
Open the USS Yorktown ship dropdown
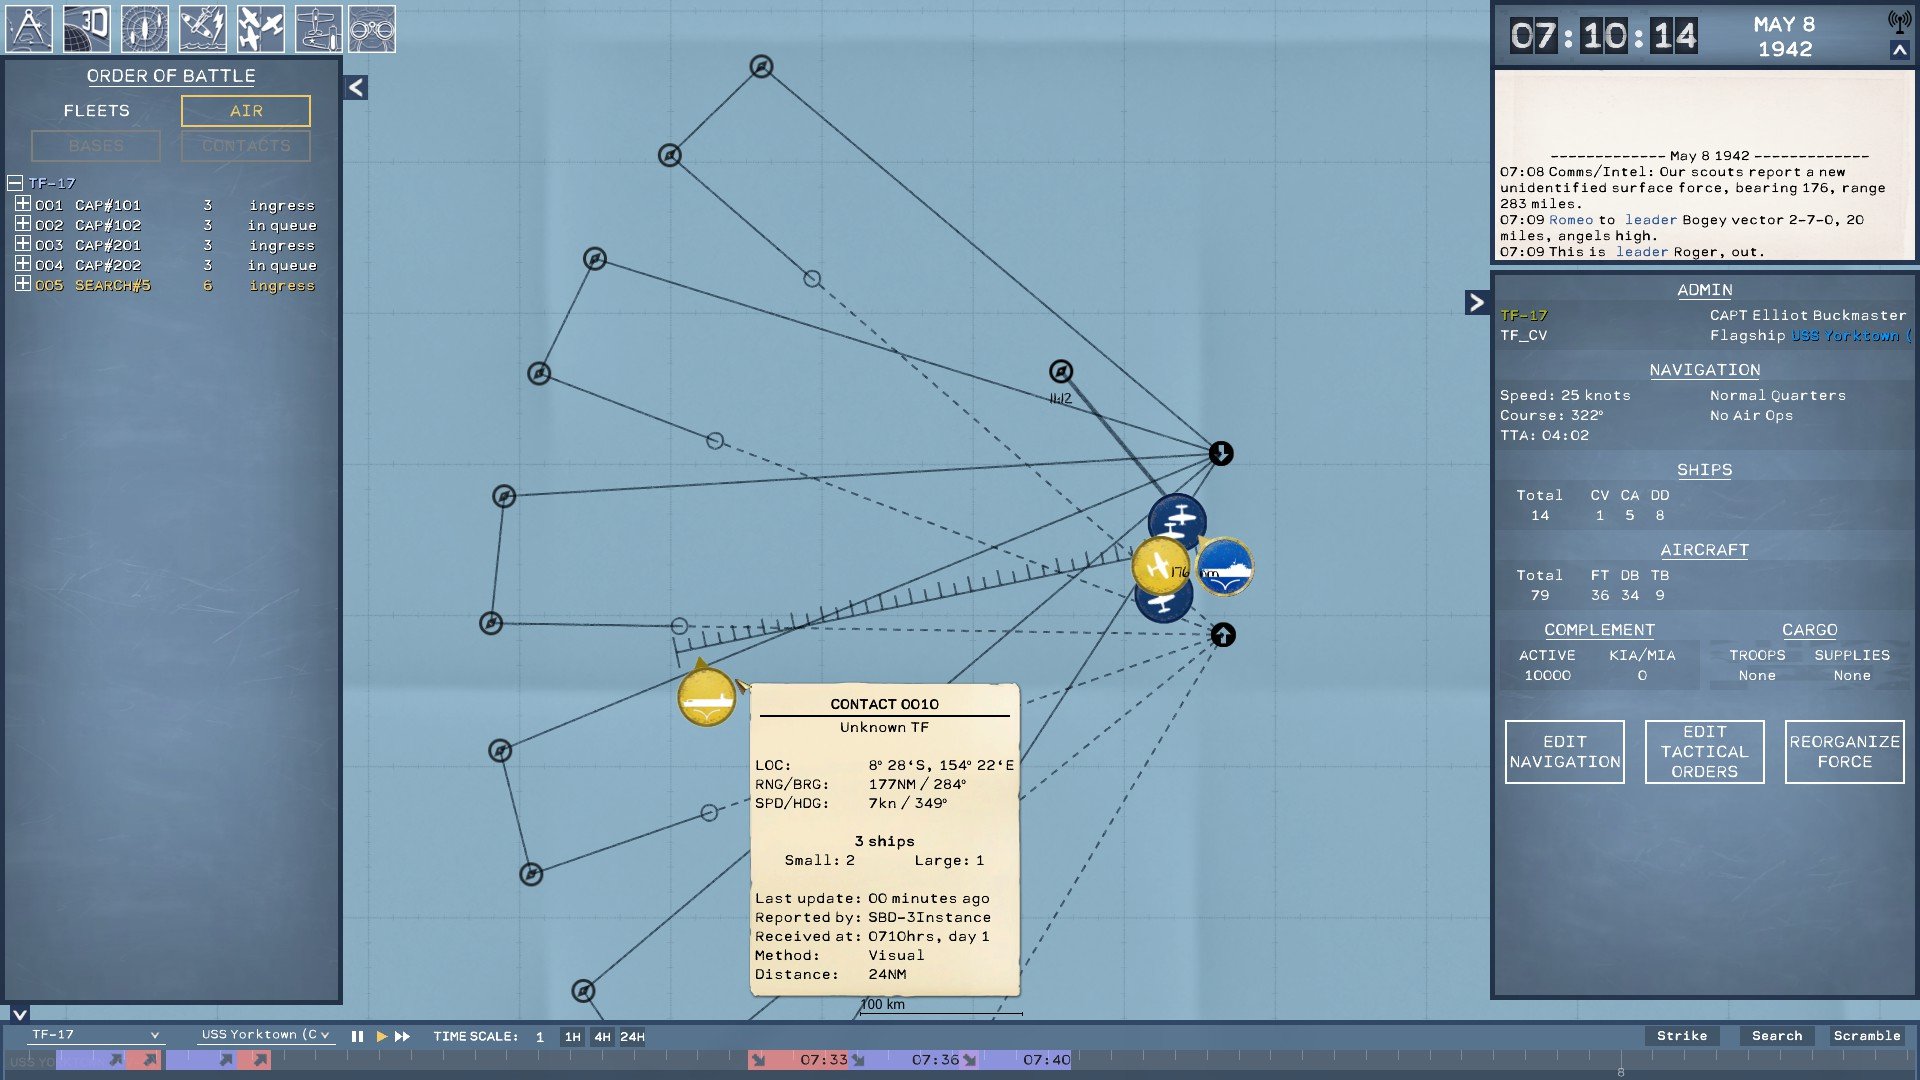[265, 1035]
